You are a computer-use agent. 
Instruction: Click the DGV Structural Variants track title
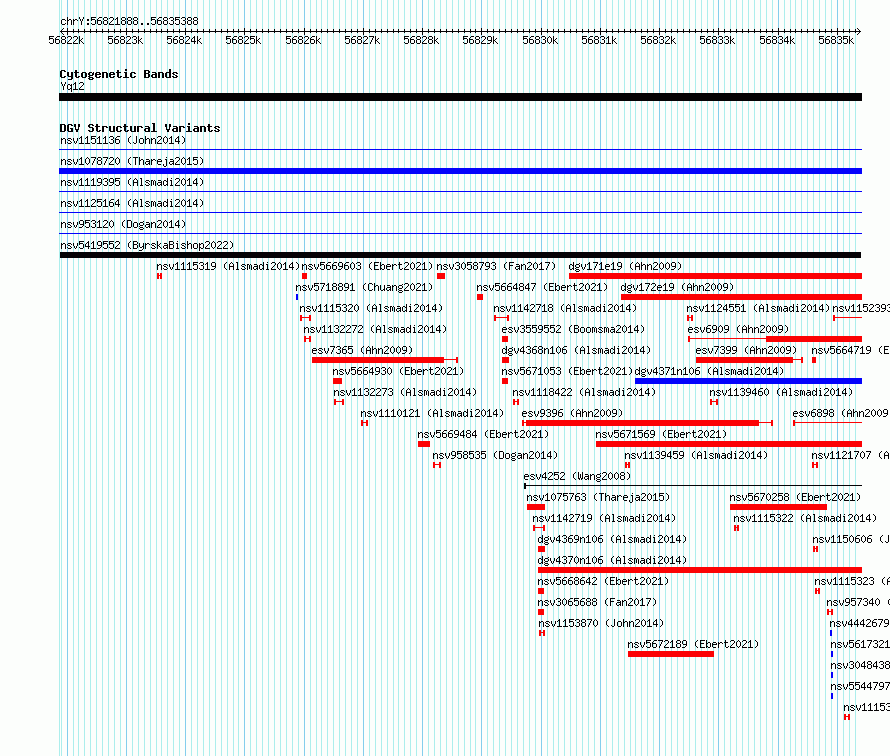click(140, 128)
